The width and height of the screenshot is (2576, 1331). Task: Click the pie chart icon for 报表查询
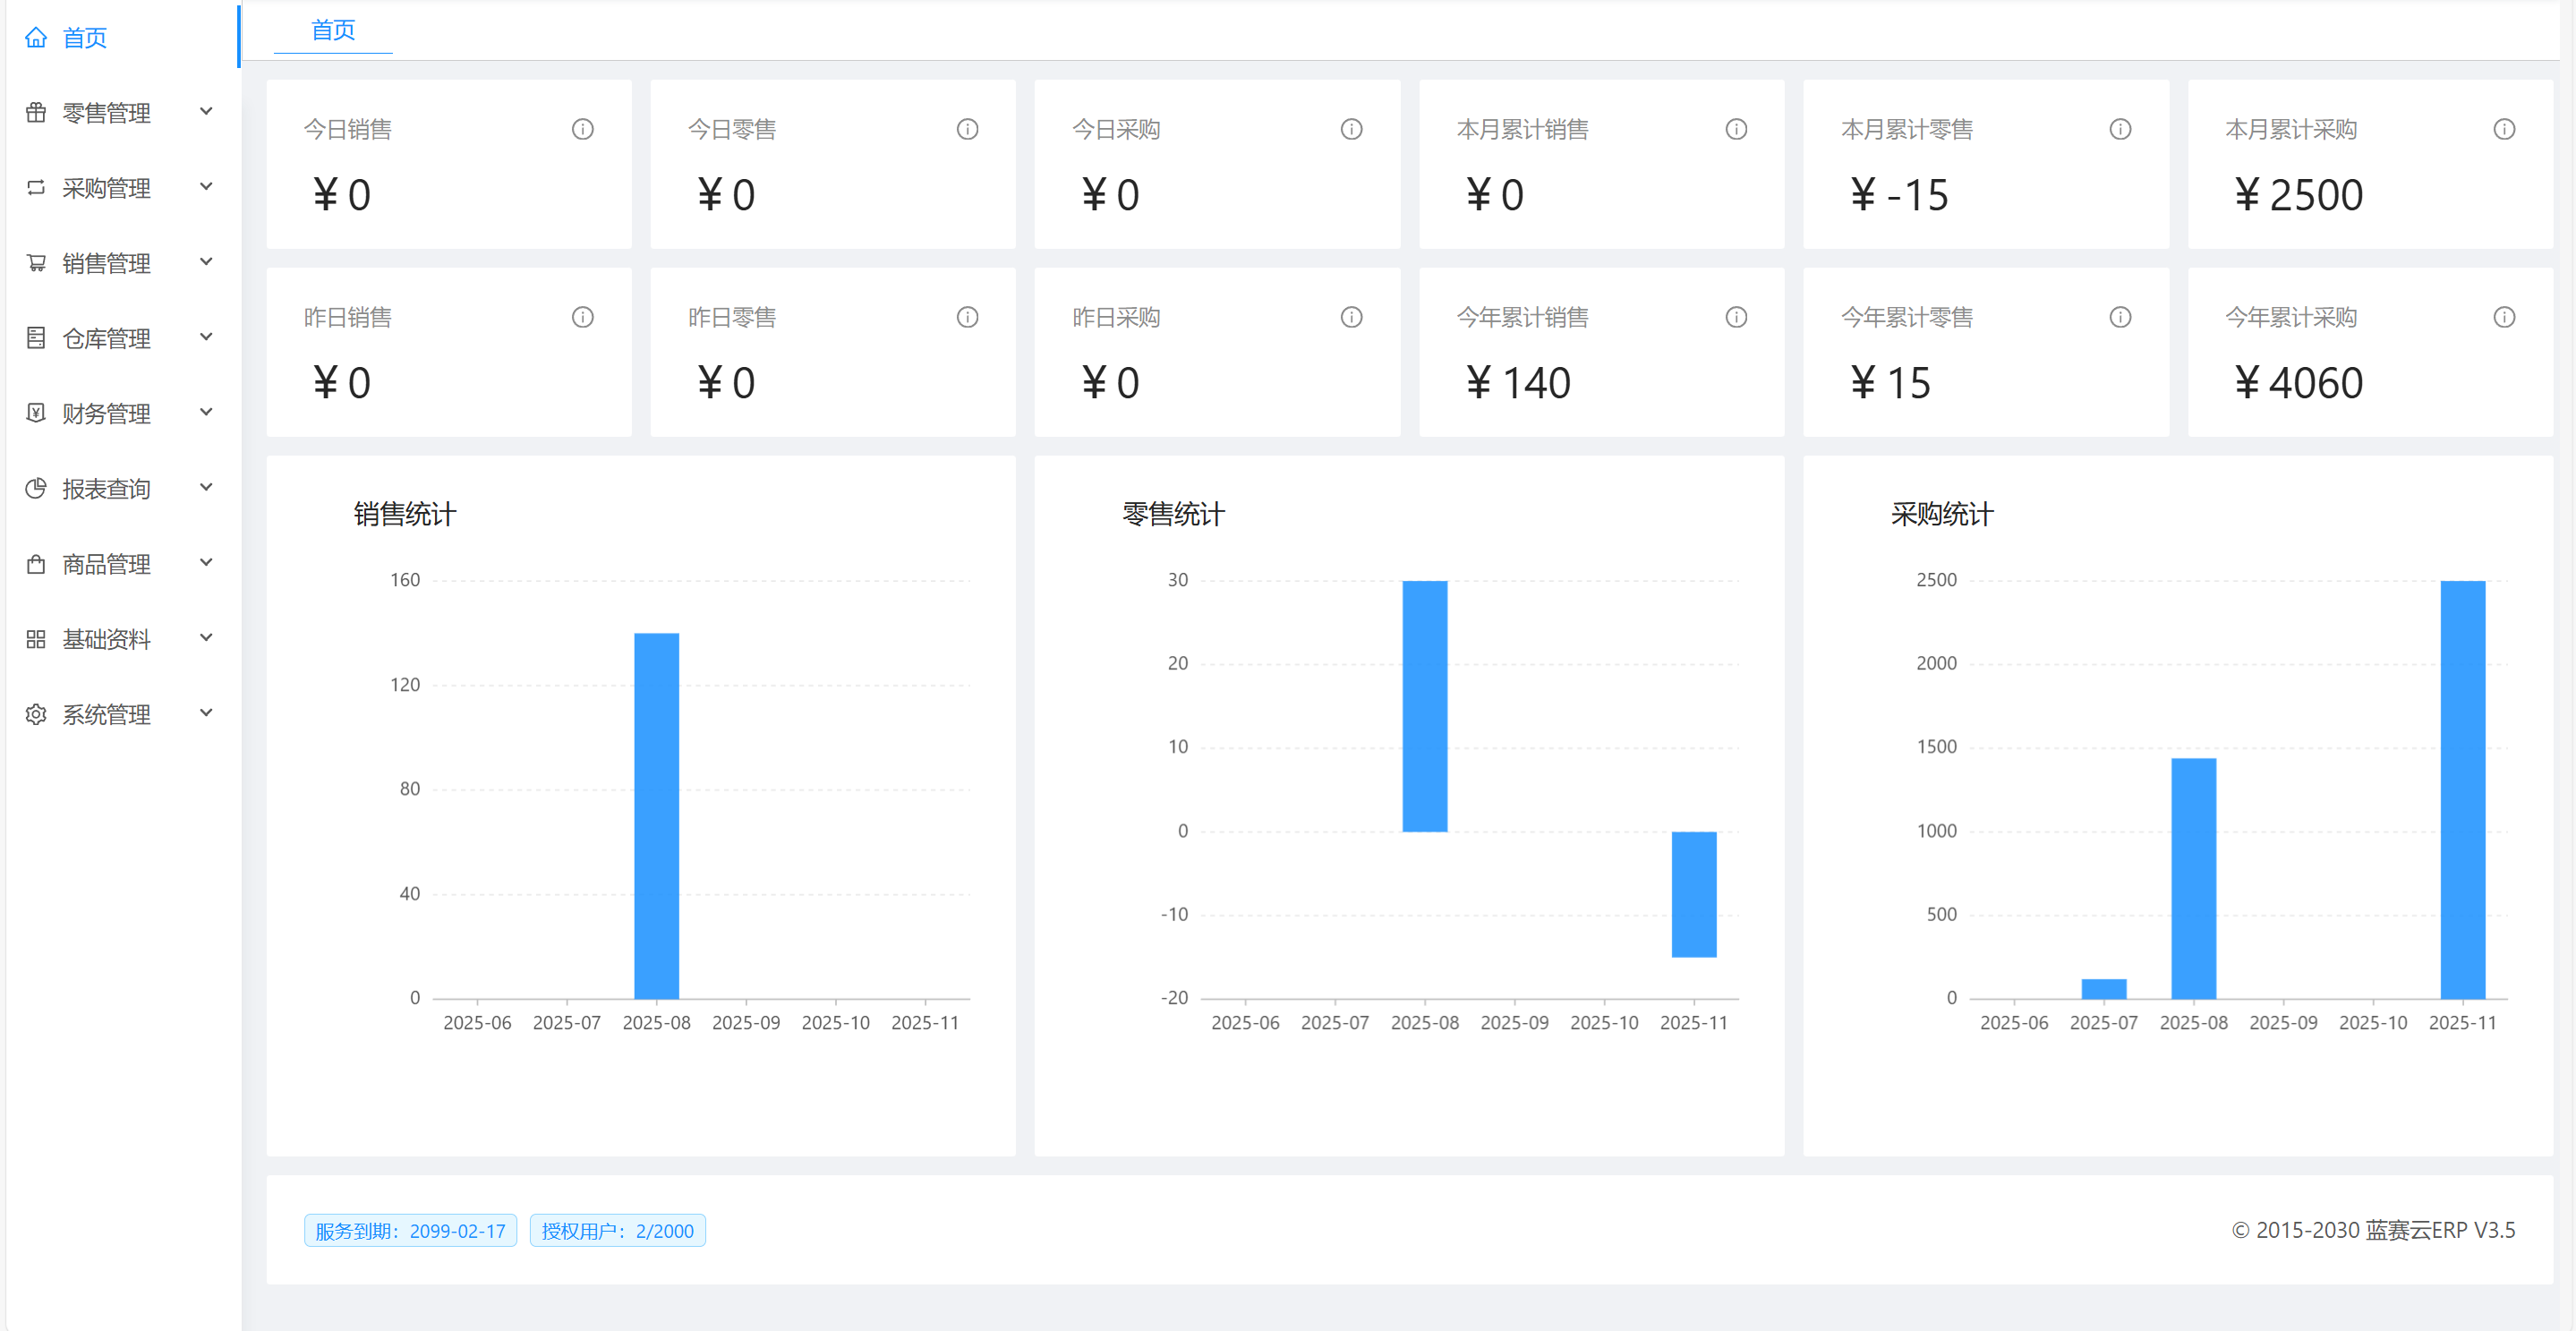pyautogui.click(x=36, y=488)
